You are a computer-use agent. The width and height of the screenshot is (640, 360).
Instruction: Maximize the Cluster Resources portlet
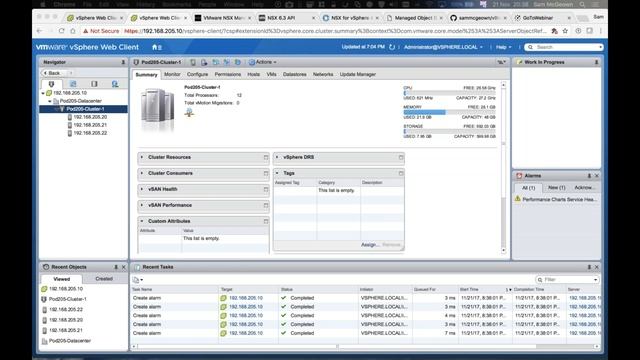266,158
